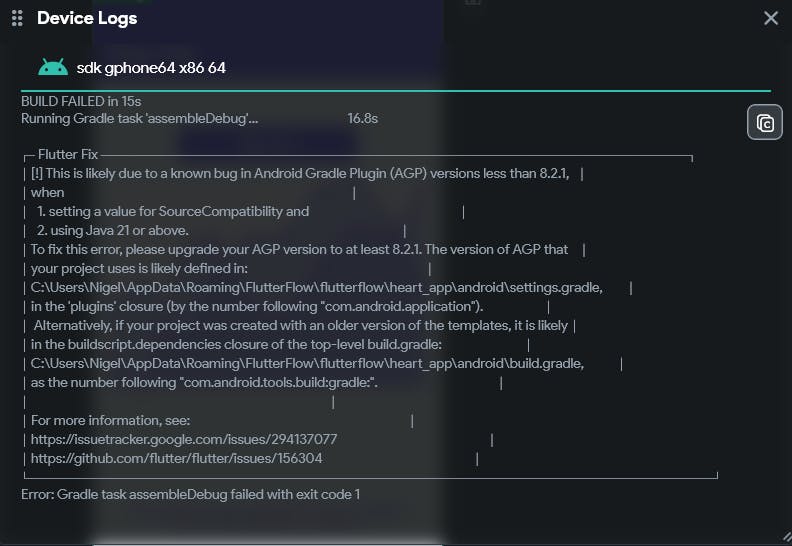
Task: Click the six-dot drag handle icon
Action: coord(17,18)
